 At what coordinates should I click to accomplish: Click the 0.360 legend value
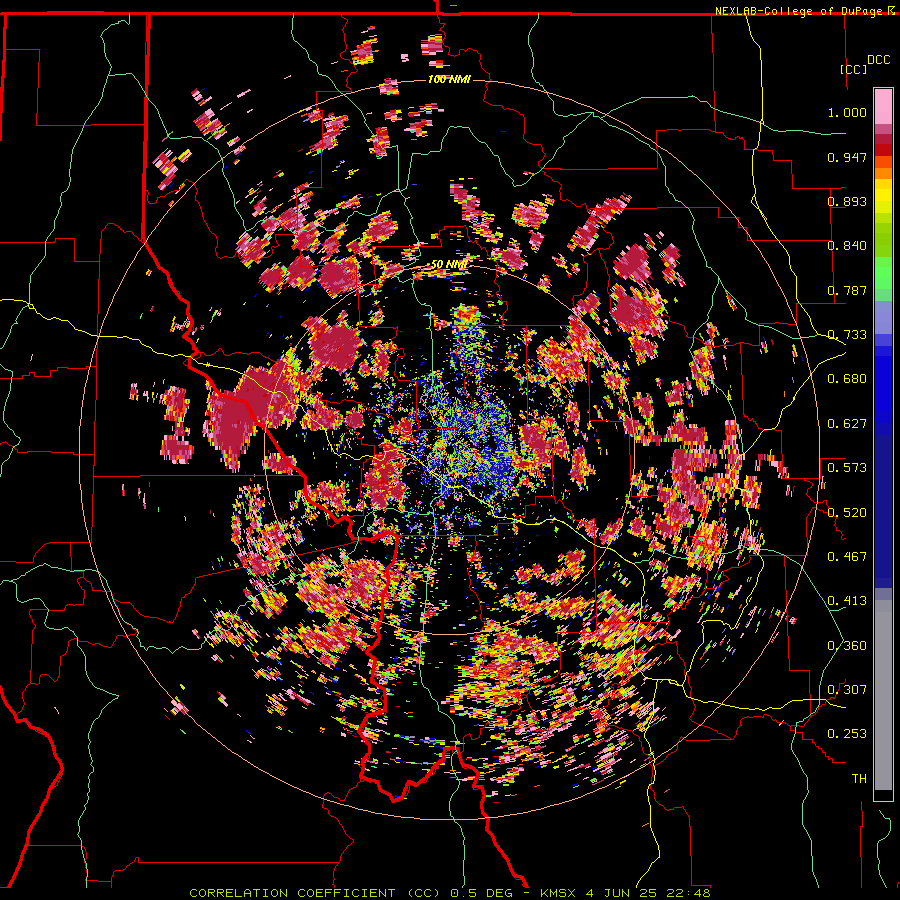click(x=847, y=646)
